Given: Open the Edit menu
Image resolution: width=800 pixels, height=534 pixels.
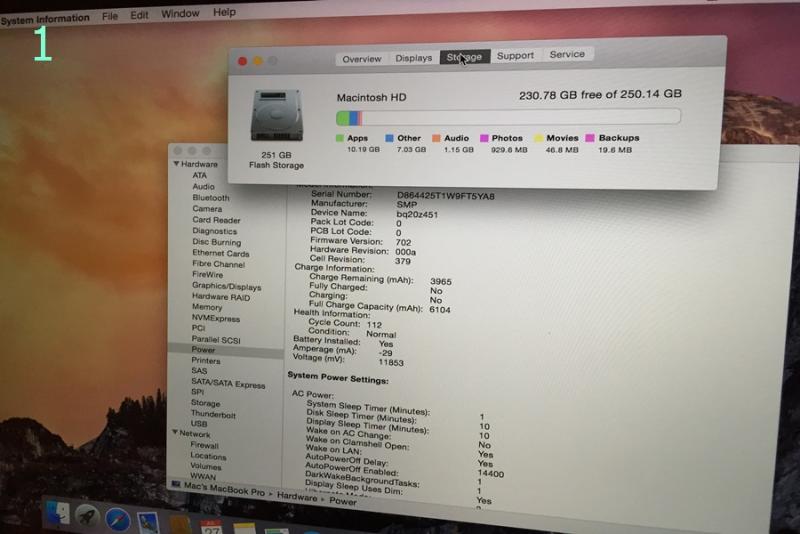Looking at the screenshot, I should 139,15.
